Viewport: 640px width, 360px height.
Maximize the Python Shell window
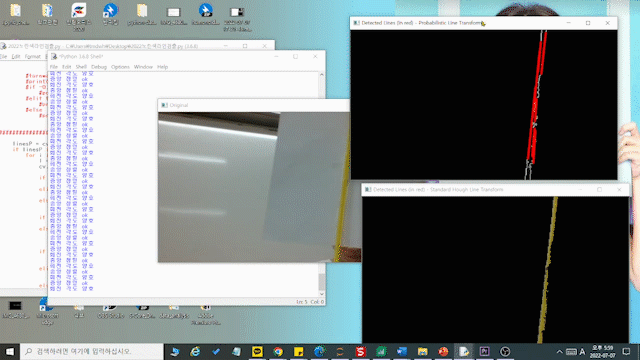point(296,57)
